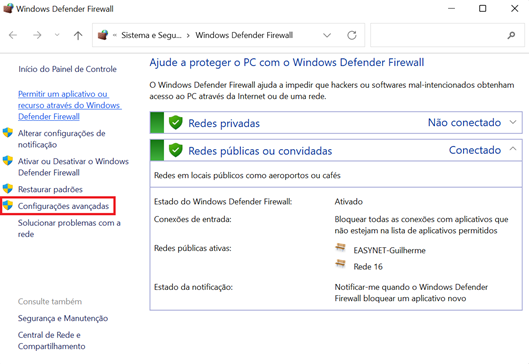Click the search magnifier icon
The height and width of the screenshot is (364, 529).
point(511,35)
